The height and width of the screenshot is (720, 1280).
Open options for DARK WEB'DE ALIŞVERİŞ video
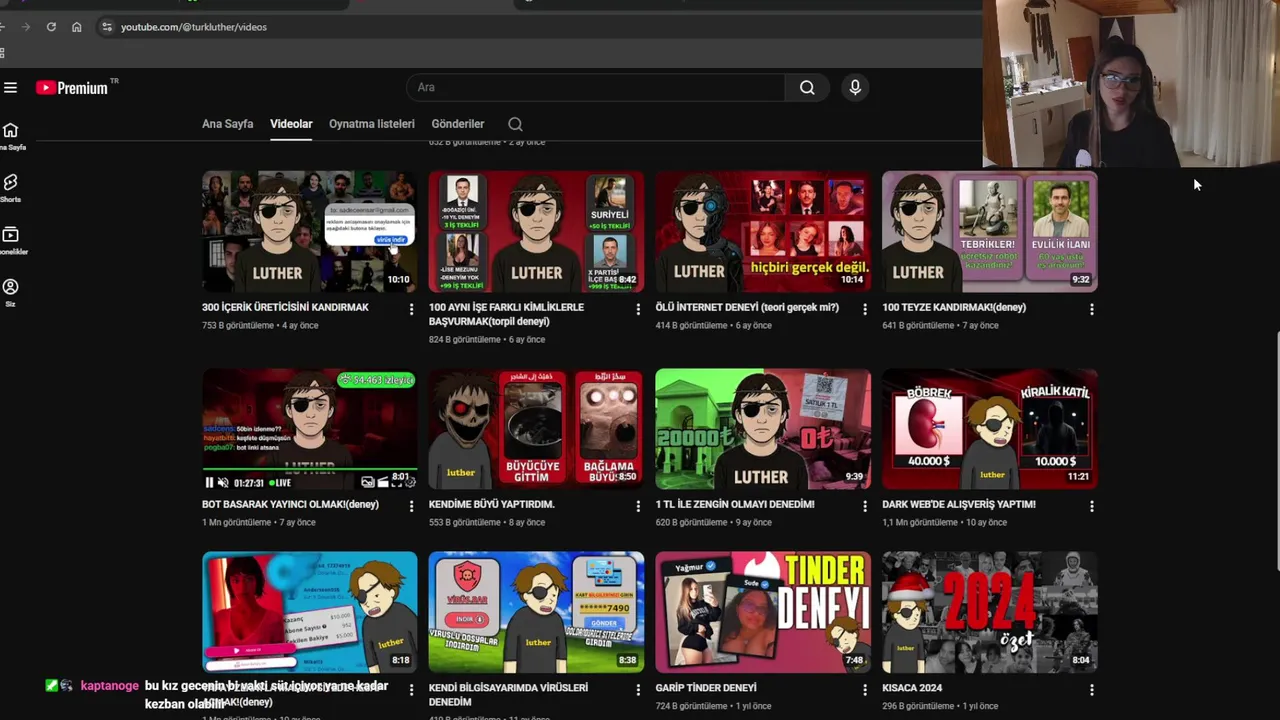(x=1092, y=506)
